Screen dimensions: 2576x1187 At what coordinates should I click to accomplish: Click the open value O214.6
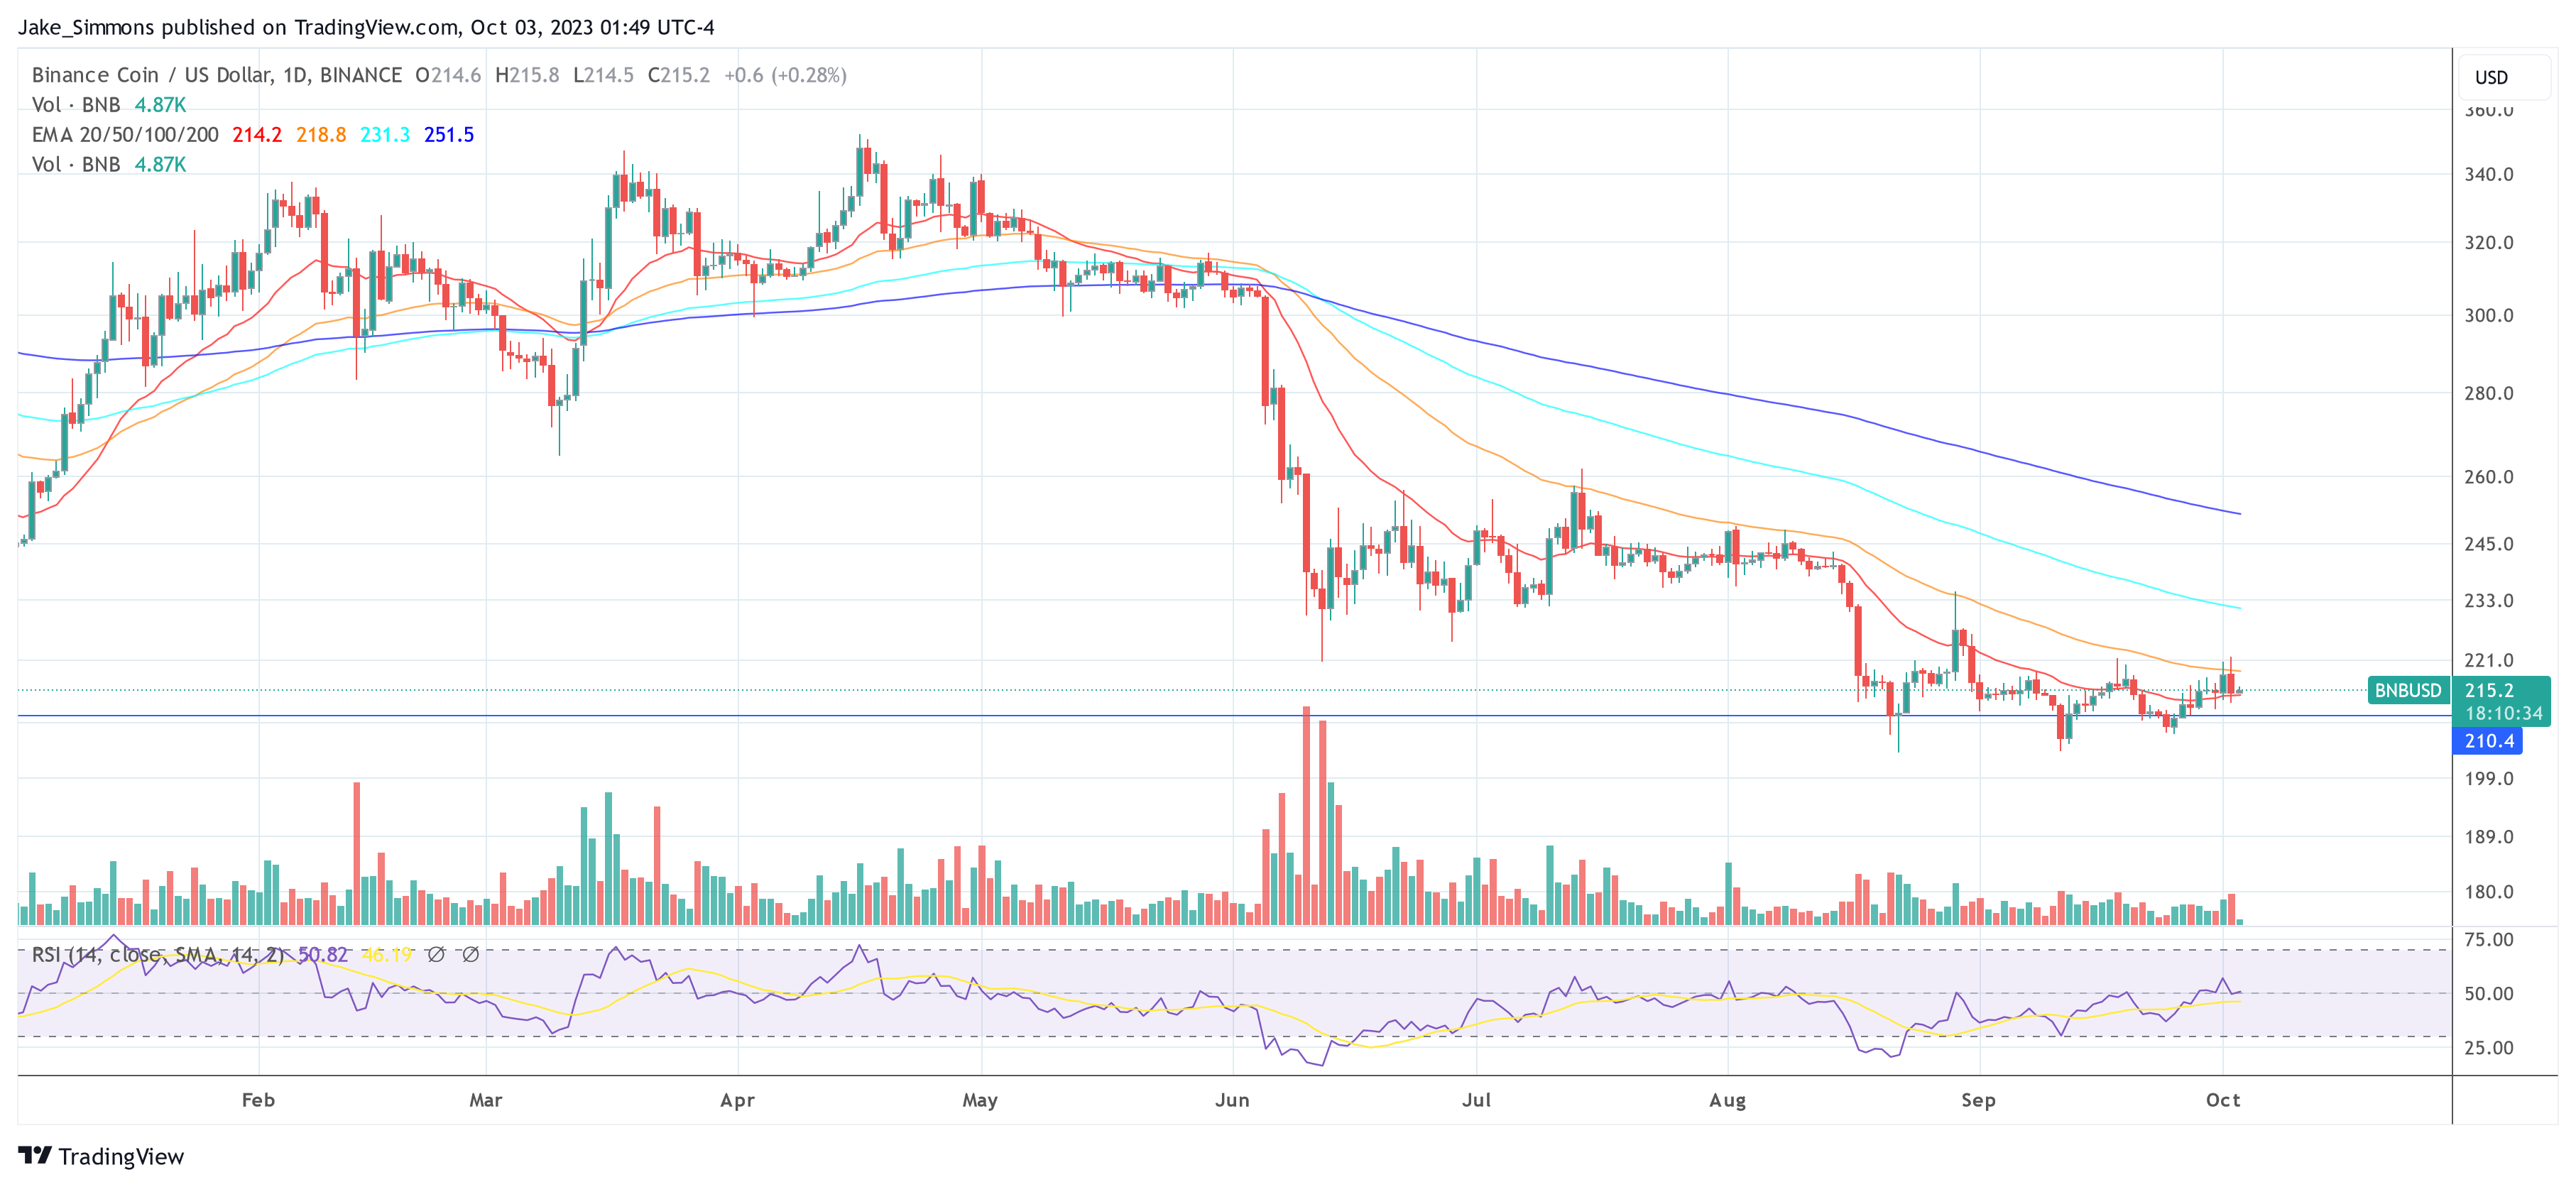pos(448,75)
